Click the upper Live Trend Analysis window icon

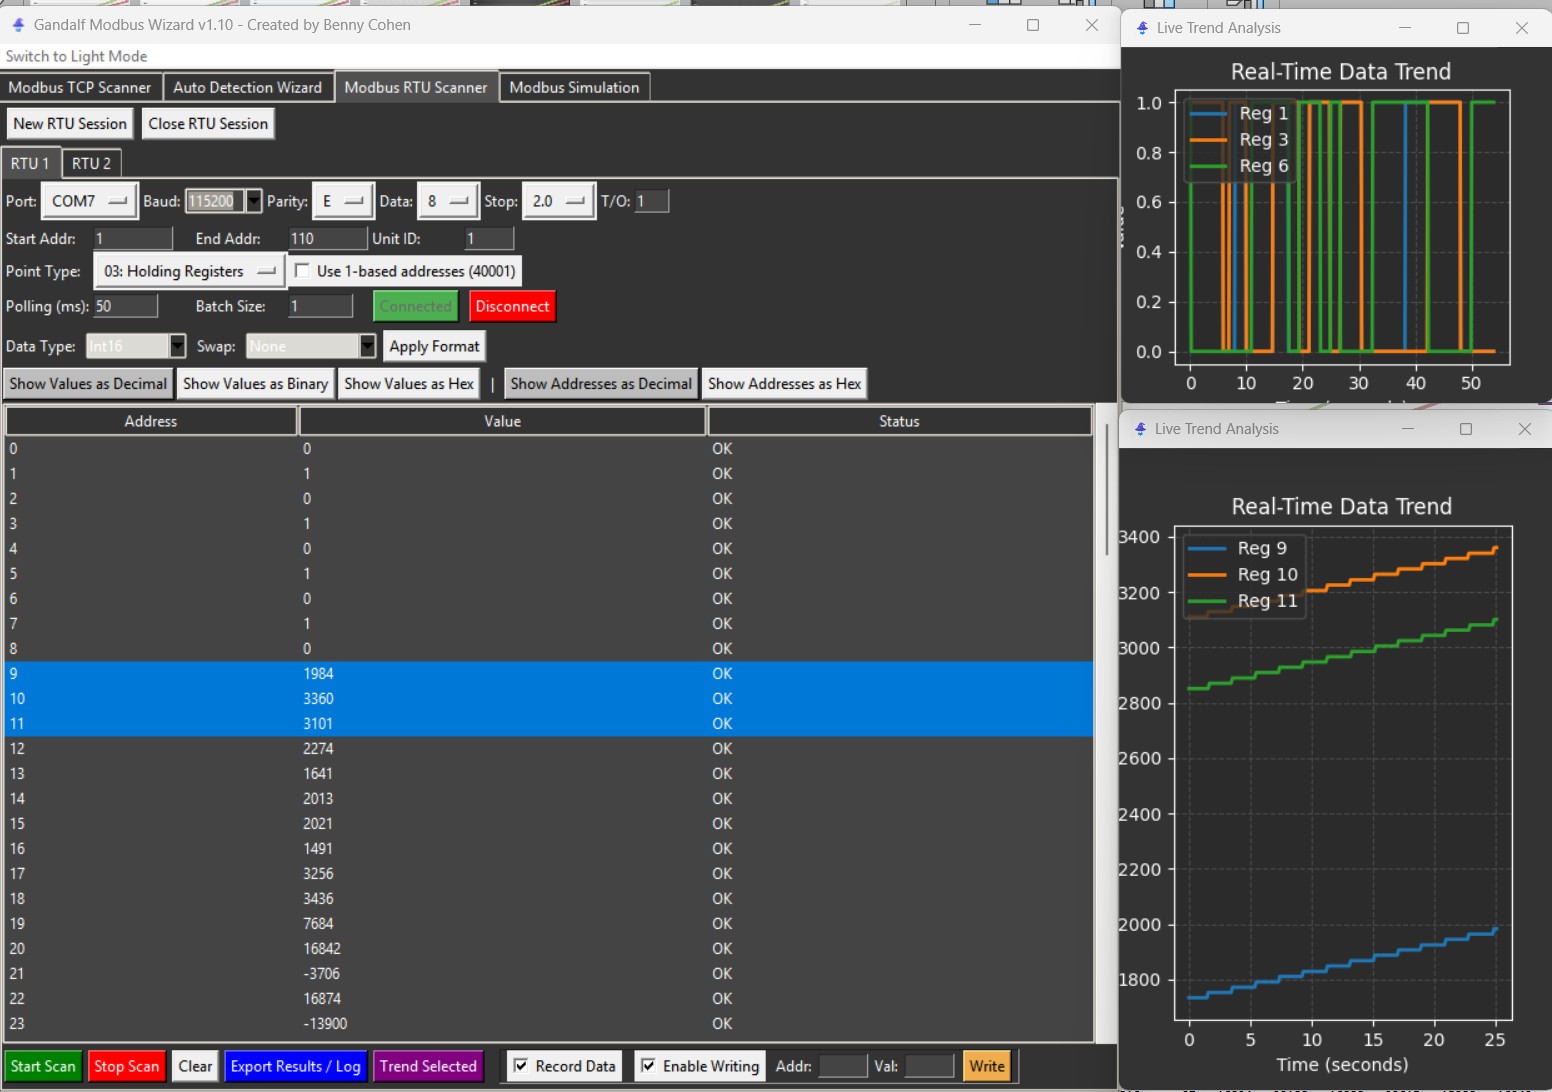[1142, 28]
